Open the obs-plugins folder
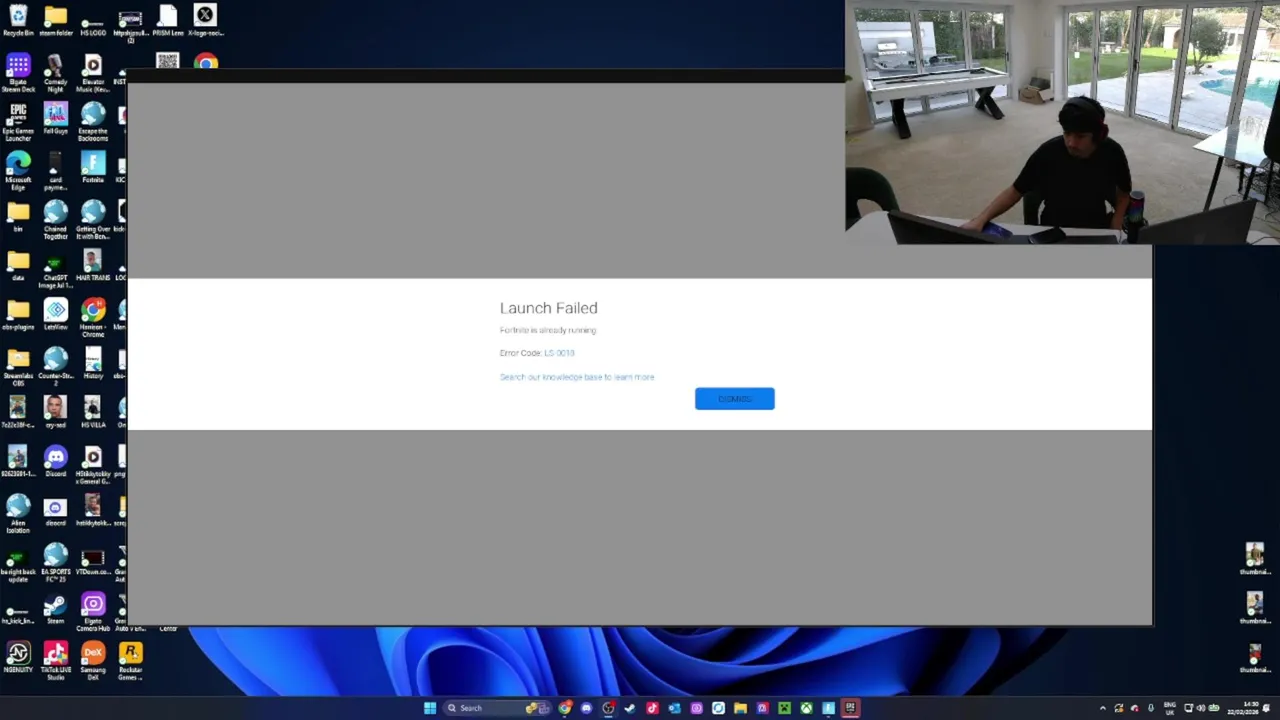The height and width of the screenshot is (720, 1280). click(x=18, y=315)
